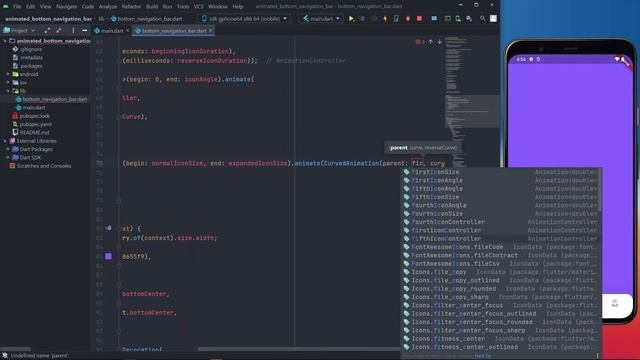Viewport: 640px width, 360px height.
Task: Click the green terminal-style toolbar icon
Action: pyautogui.click(x=447, y=19)
